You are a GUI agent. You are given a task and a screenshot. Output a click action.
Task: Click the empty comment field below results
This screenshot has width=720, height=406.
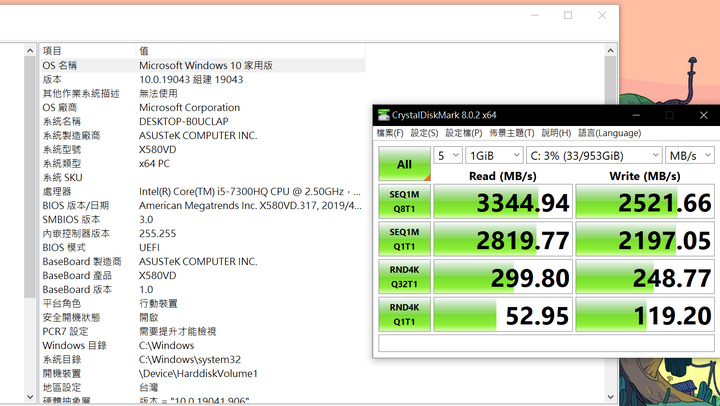pos(546,343)
